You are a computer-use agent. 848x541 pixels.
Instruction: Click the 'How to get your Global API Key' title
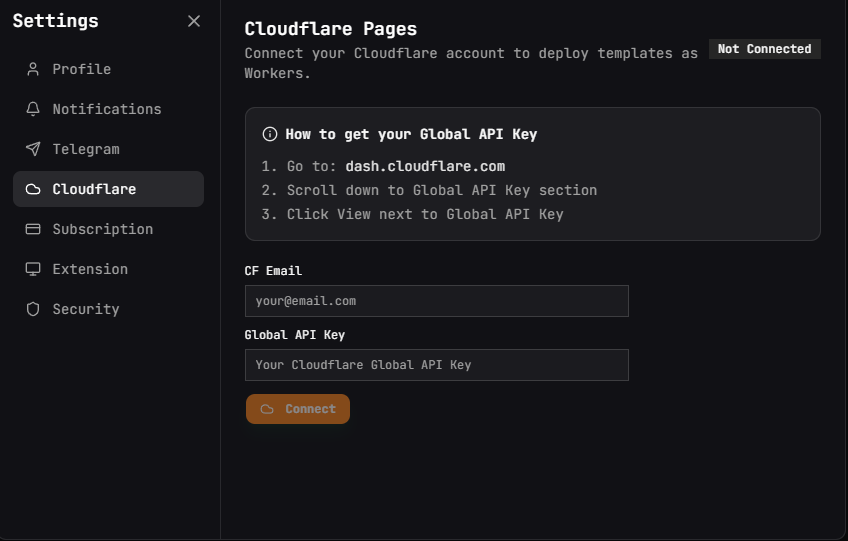pyautogui.click(x=411, y=134)
